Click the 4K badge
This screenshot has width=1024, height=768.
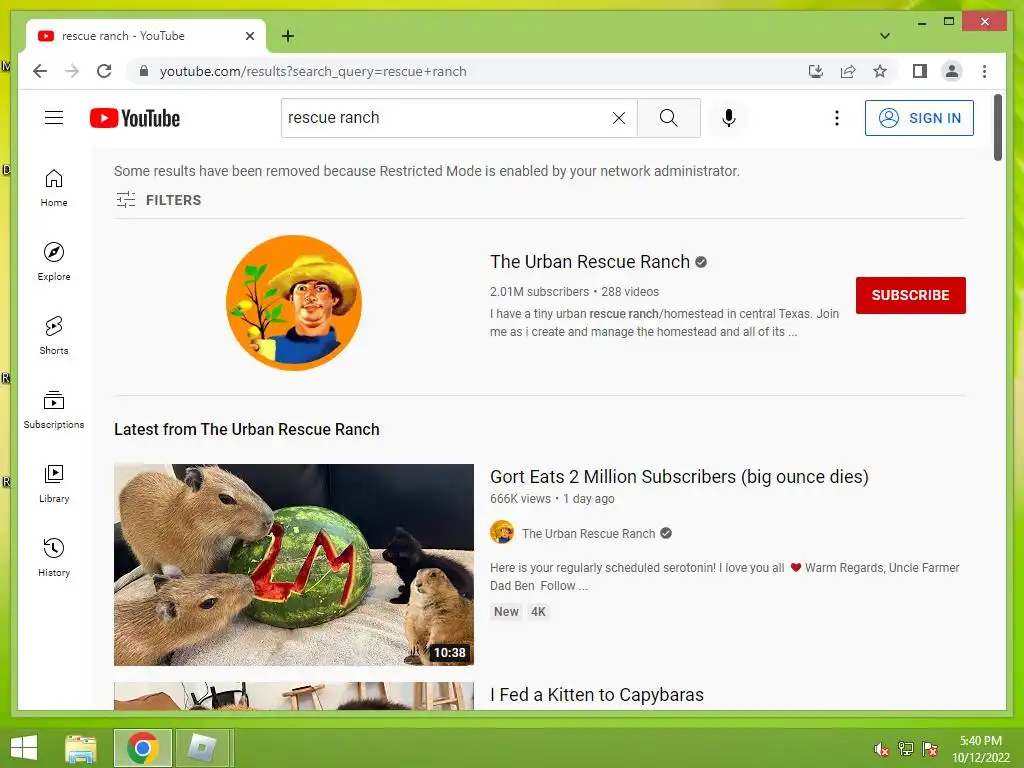[x=537, y=611]
